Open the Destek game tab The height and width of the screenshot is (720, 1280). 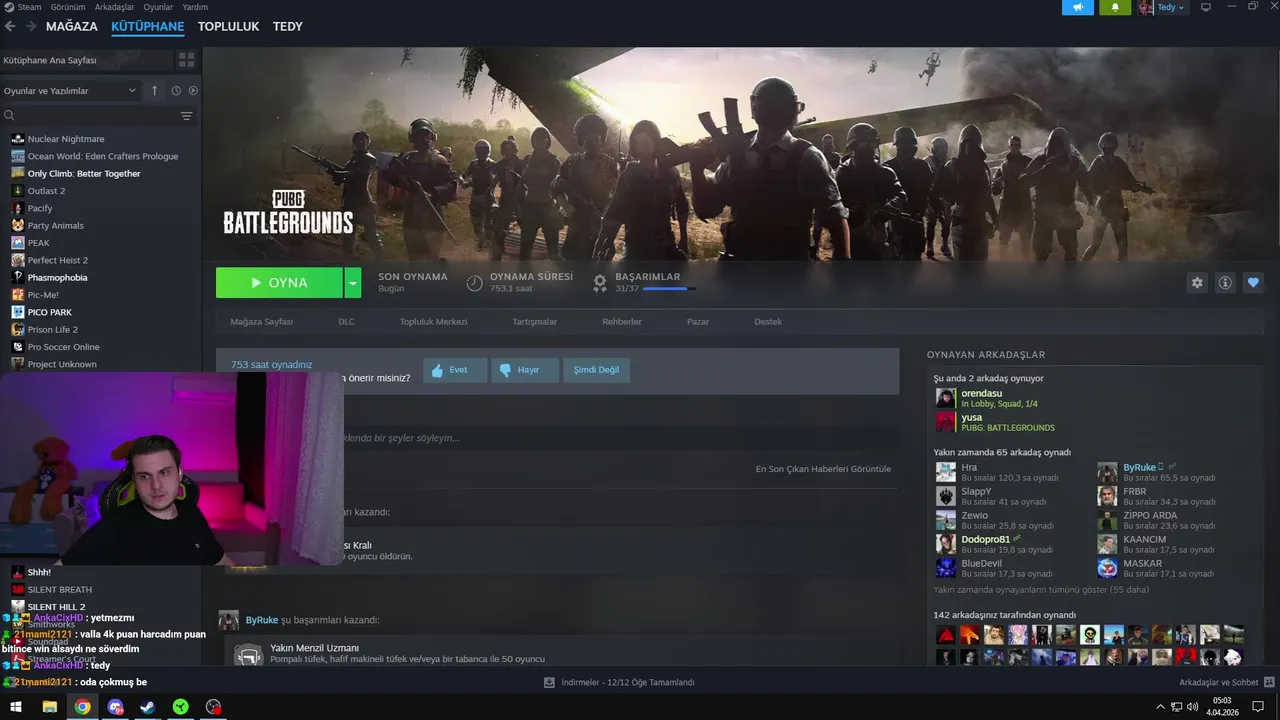pyautogui.click(x=768, y=322)
